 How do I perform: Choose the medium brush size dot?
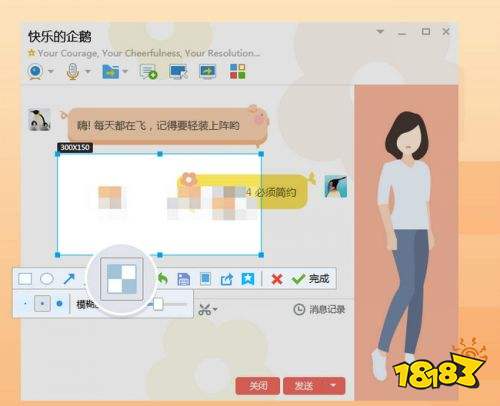click(x=42, y=304)
